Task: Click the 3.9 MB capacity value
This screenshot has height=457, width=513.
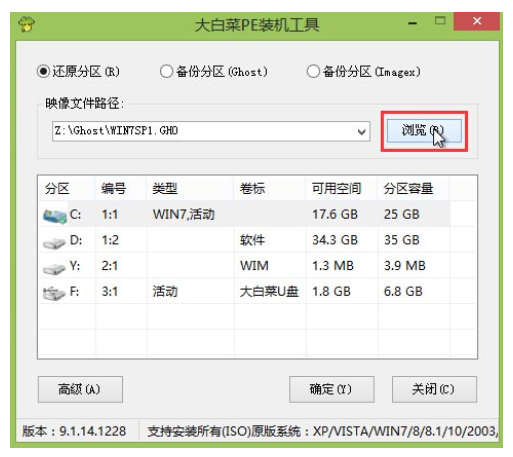Action: 405,266
